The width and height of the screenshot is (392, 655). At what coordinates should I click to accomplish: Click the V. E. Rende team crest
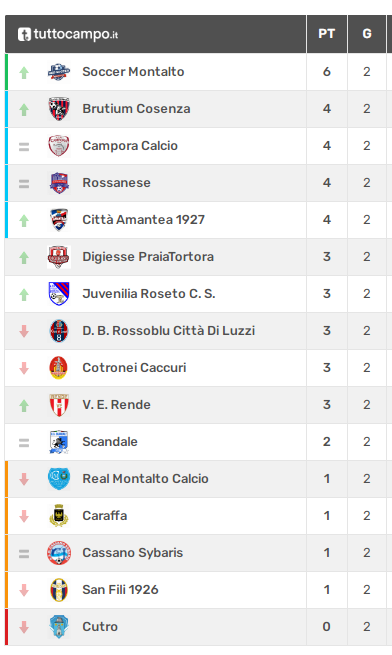tap(59, 405)
